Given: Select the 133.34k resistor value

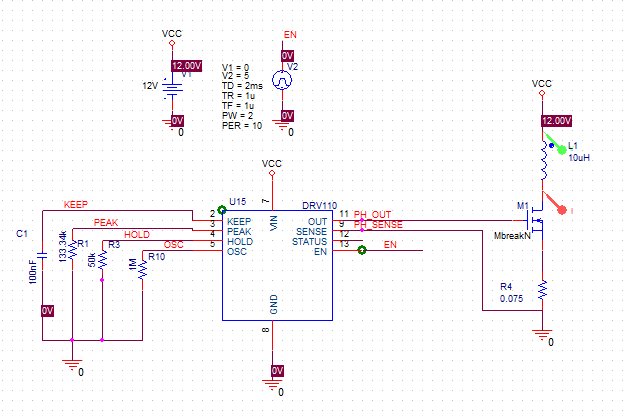Looking at the screenshot, I should point(62,247).
